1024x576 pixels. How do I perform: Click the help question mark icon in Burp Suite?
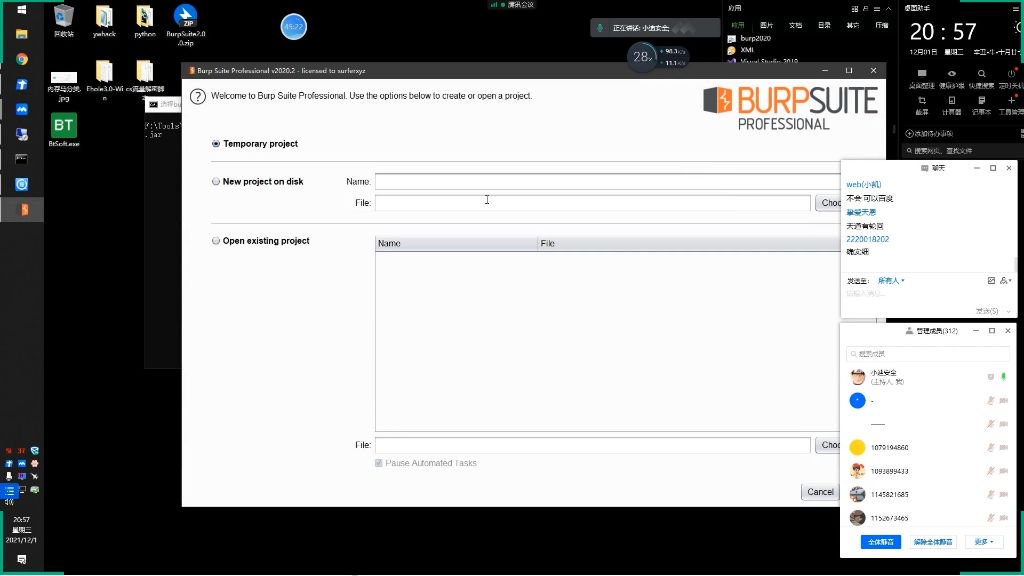197,97
